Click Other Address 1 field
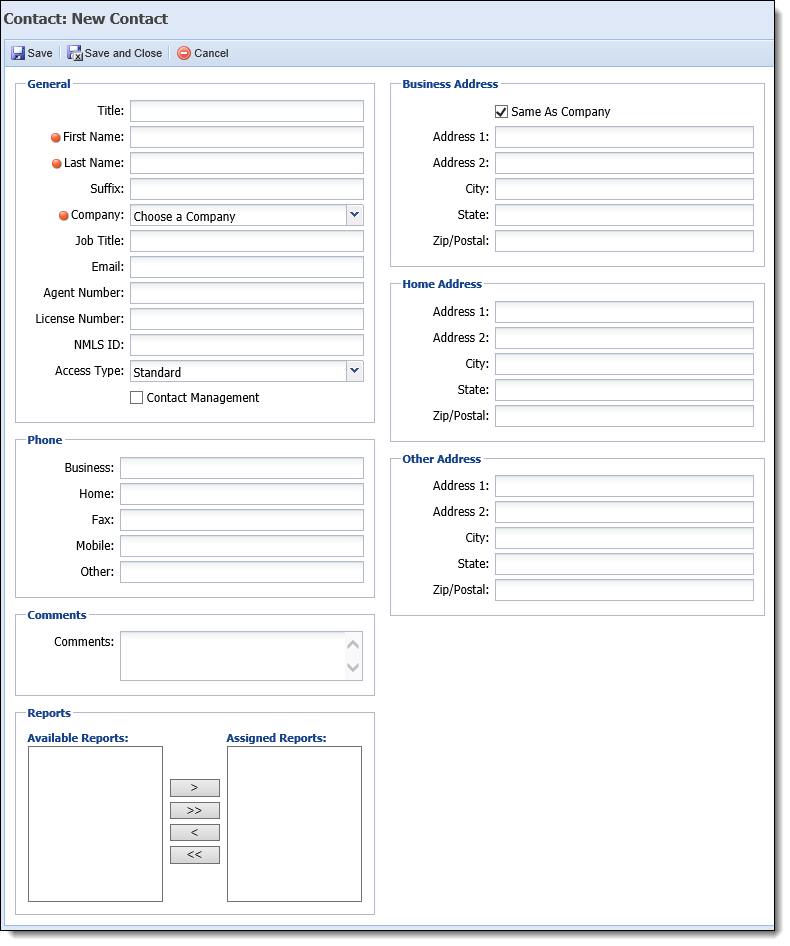 pyautogui.click(x=625, y=486)
